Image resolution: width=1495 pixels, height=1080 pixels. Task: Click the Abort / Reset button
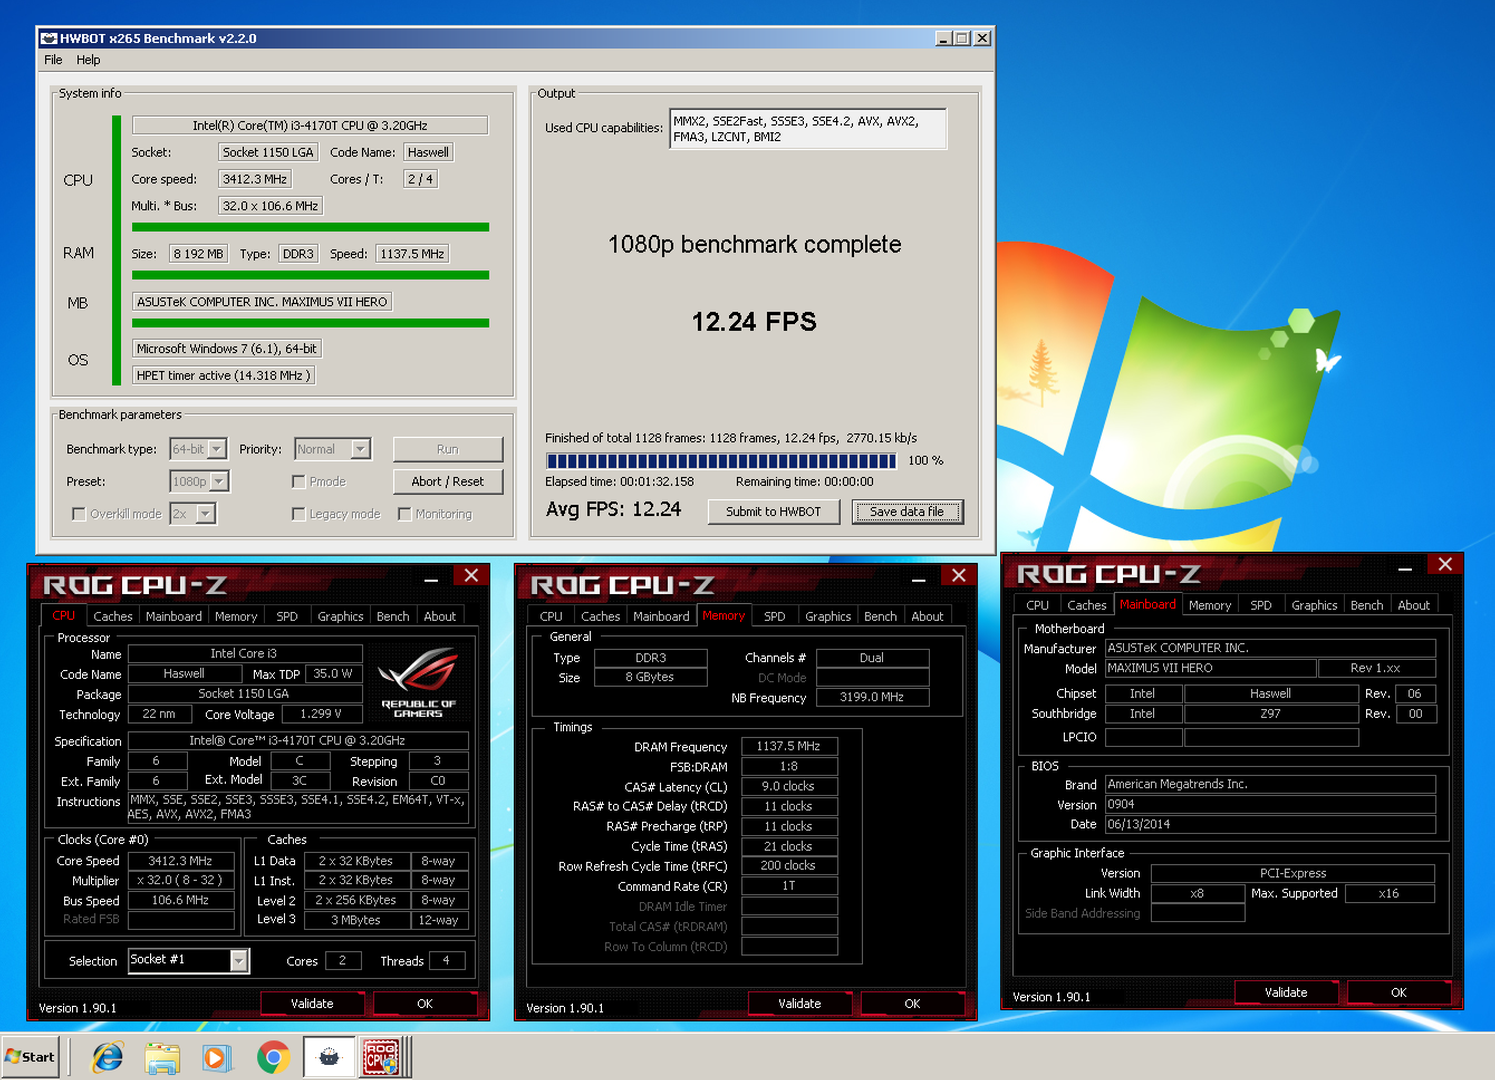pyautogui.click(x=448, y=481)
